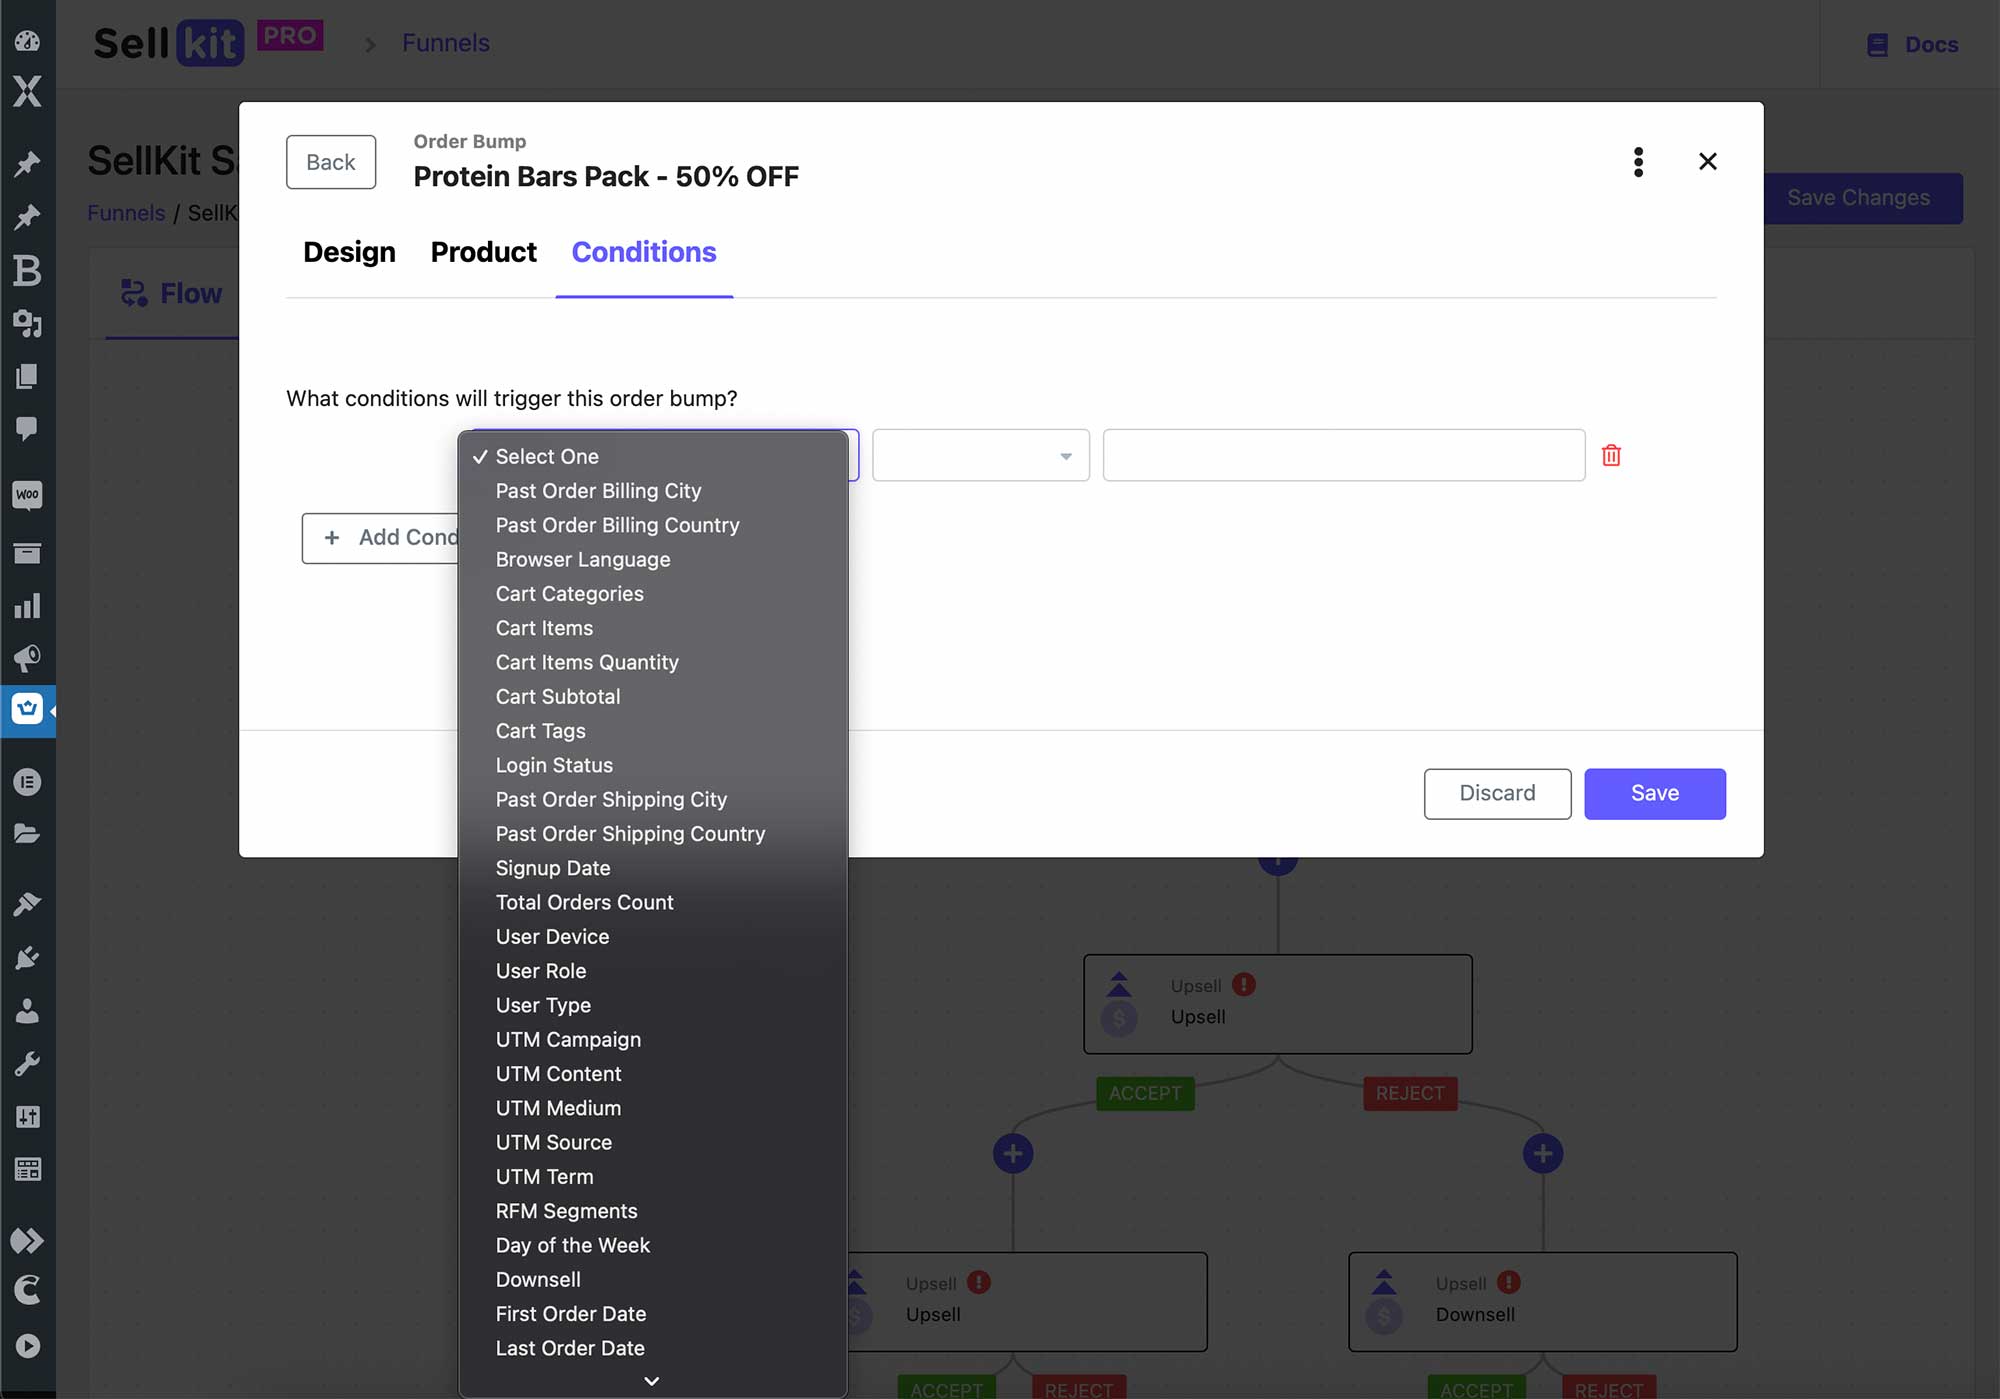The height and width of the screenshot is (1399, 2000).
Task: Click the Elementor sidebar icon
Action: tap(27, 782)
